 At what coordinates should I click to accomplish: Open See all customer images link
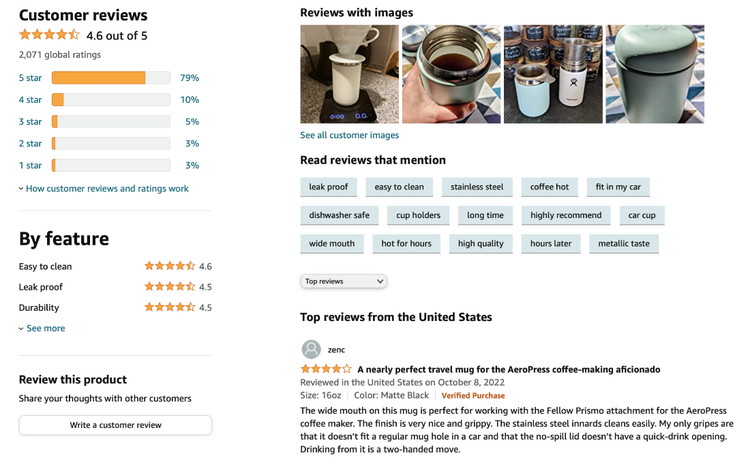349,135
